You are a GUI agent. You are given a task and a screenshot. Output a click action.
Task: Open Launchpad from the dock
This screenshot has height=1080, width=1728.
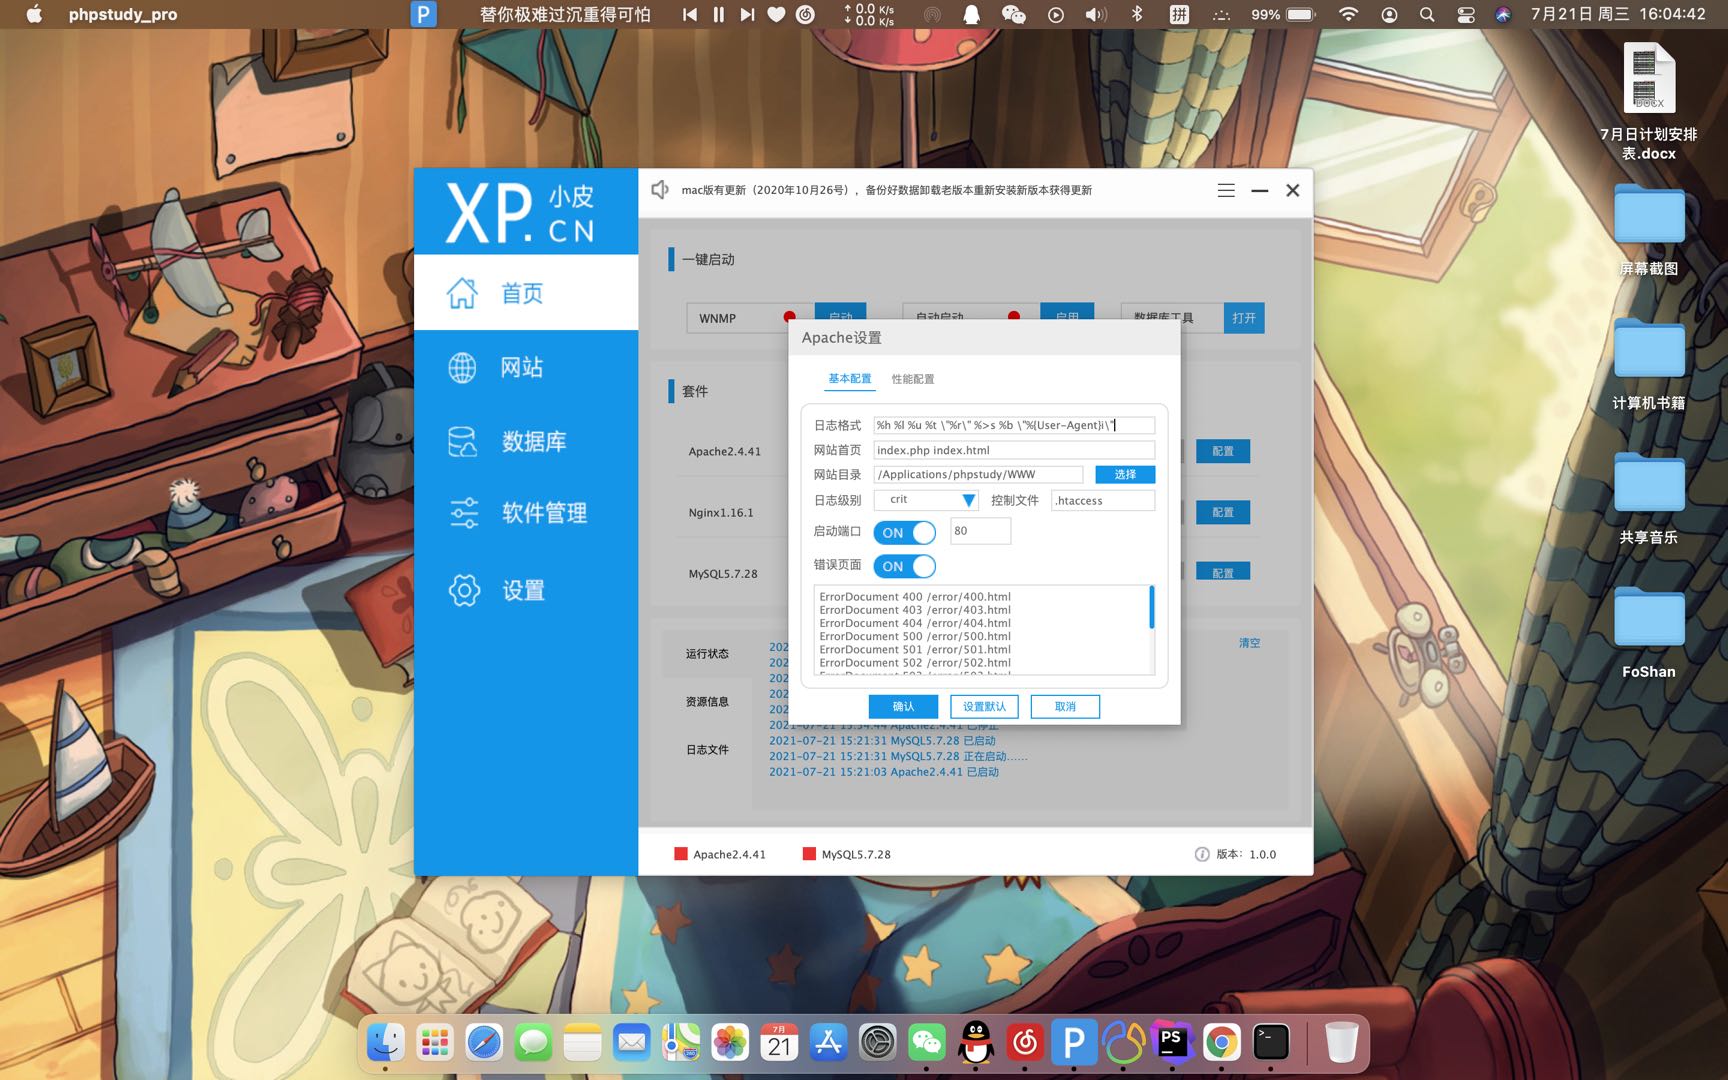coord(435,1043)
